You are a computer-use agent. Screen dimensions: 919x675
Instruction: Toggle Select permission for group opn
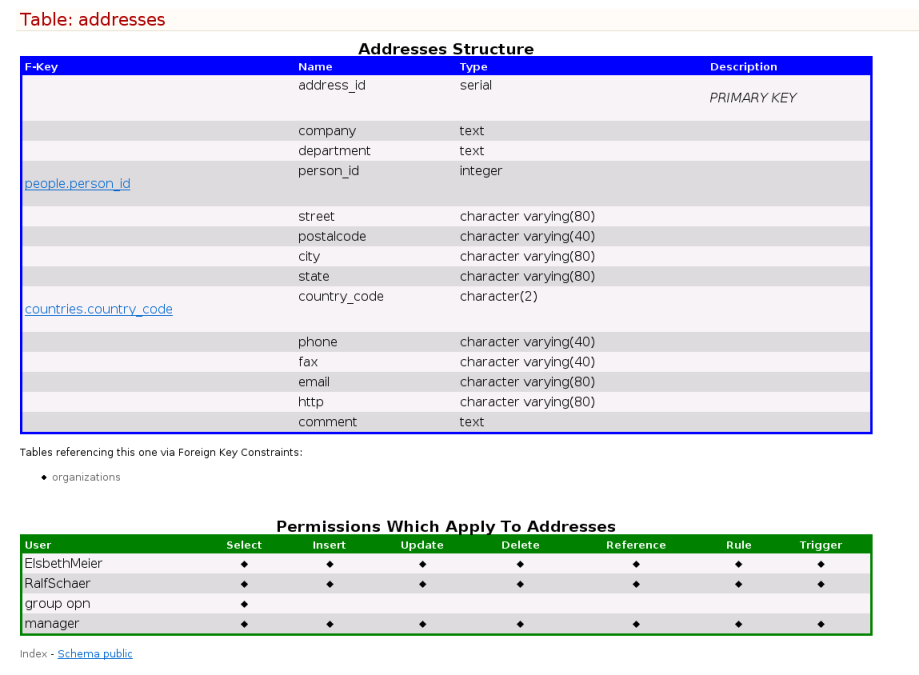[x=244, y=603]
